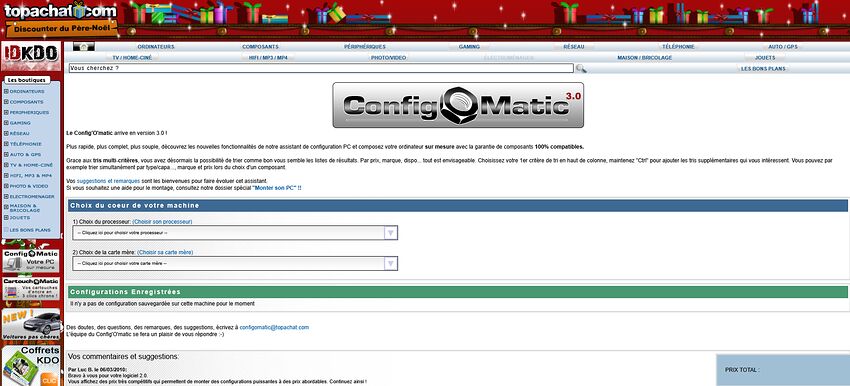The height and width of the screenshot is (386, 850).
Task: Click 'Choix du coeur de votre machine' header
Action: click(458, 205)
